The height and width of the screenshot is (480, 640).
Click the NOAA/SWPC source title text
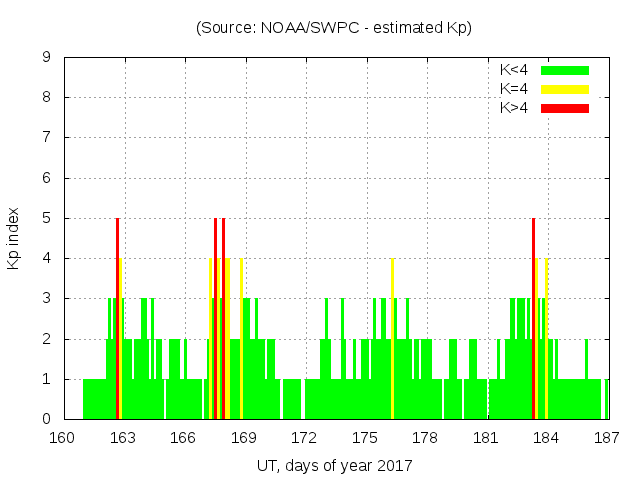tap(334, 28)
